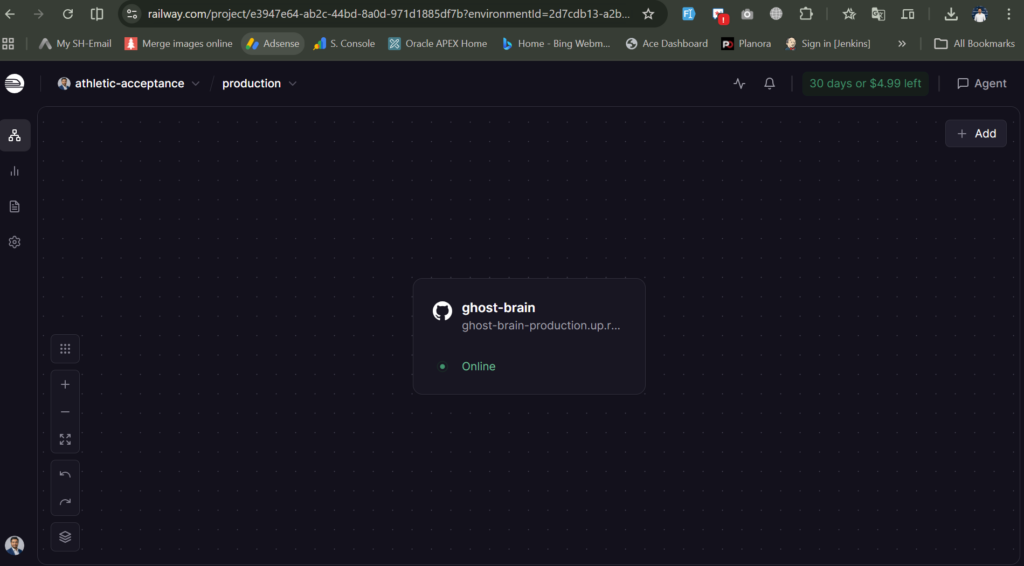Click the 30 days or $4.99 left badge
The width and height of the screenshot is (1024, 566).
click(865, 84)
